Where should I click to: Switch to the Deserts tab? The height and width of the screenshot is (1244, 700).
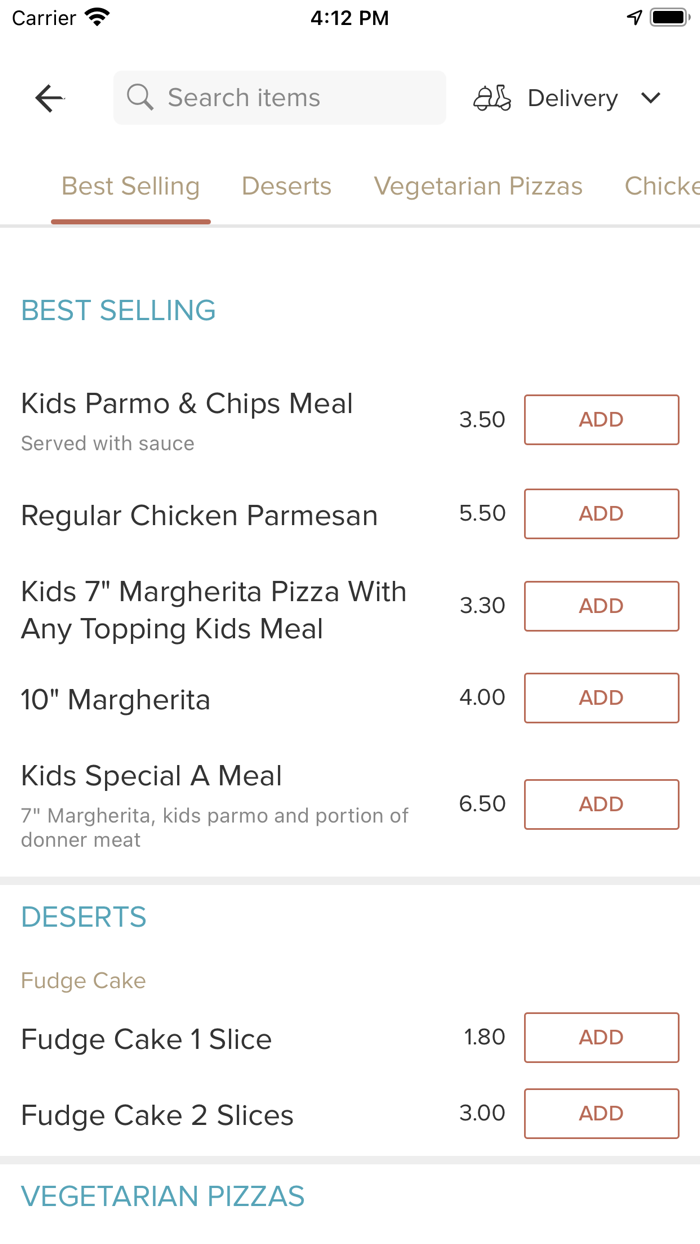coord(286,186)
